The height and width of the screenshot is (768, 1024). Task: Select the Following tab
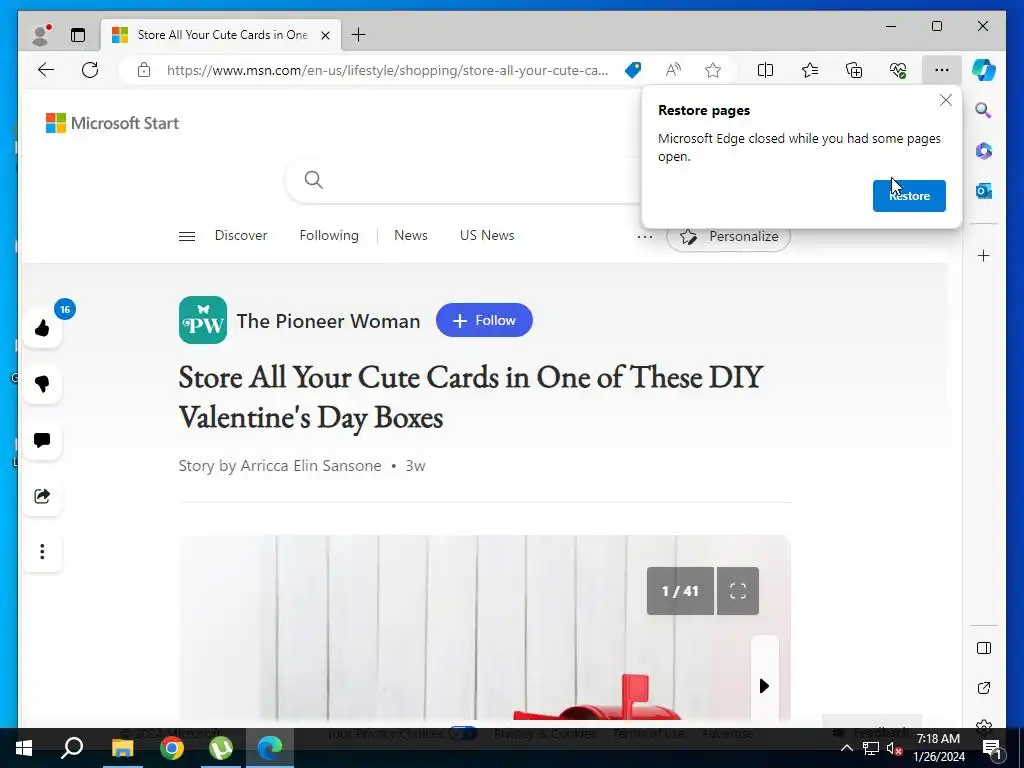pyautogui.click(x=329, y=235)
